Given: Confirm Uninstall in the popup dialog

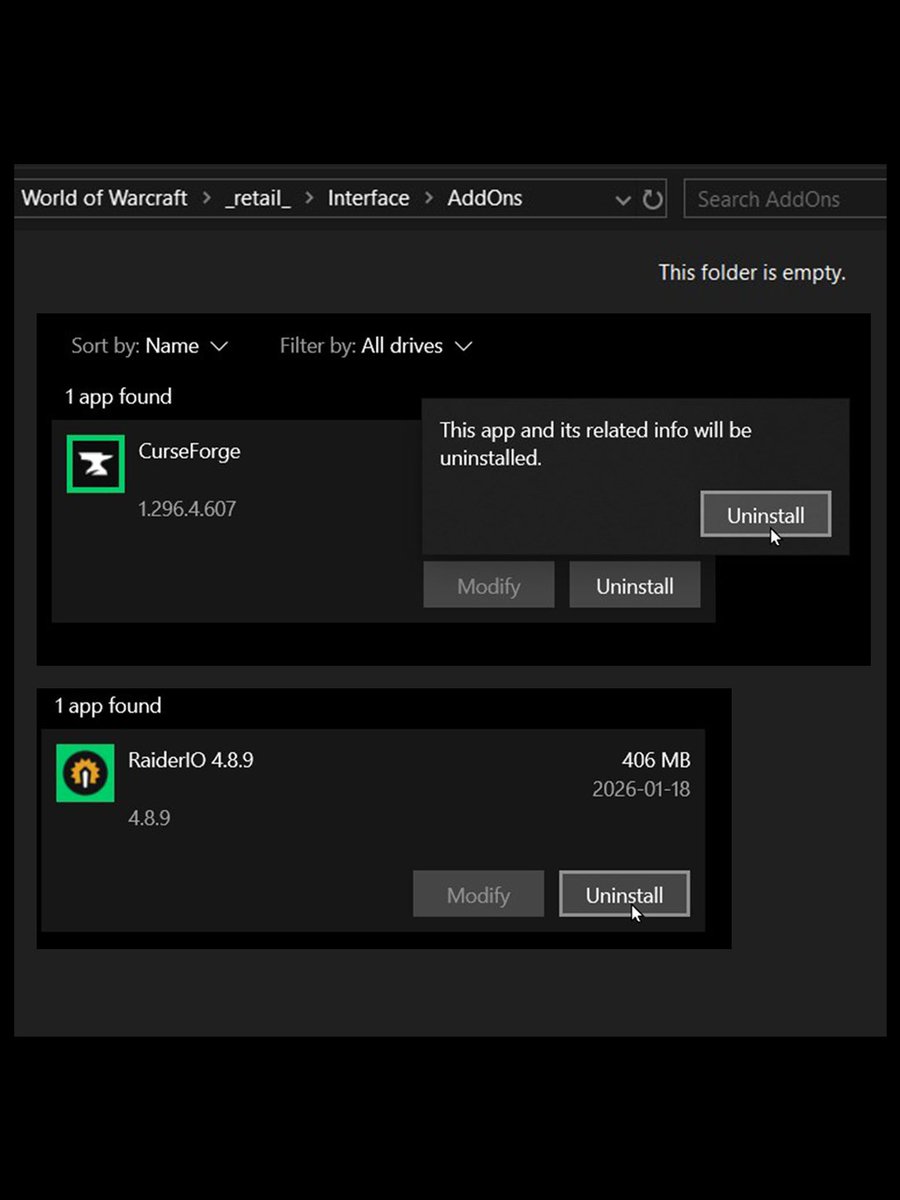Looking at the screenshot, I should pyautogui.click(x=766, y=515).
